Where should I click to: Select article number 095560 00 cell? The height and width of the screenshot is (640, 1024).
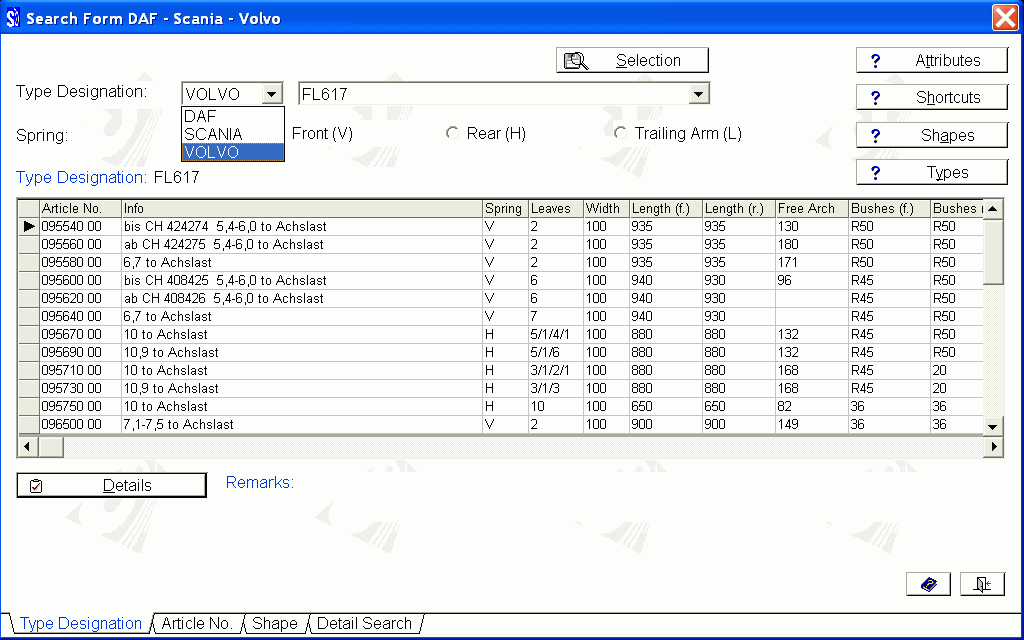point(80,244)
